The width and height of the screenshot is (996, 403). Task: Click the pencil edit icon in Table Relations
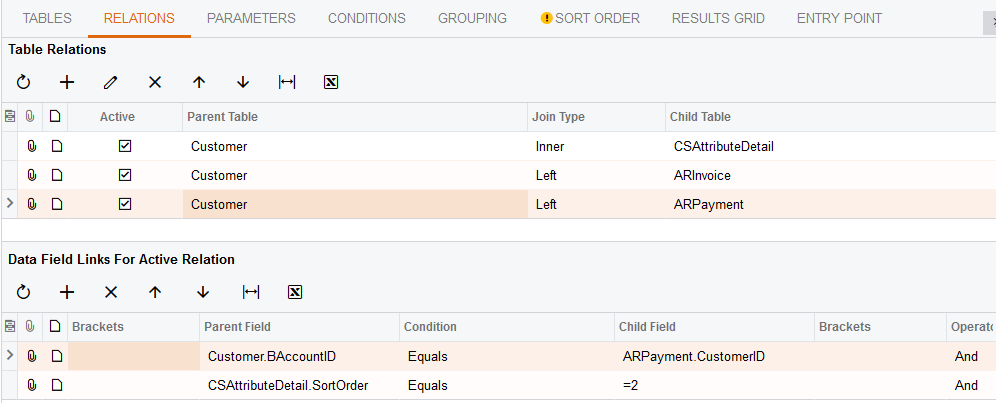(x=111, y=82)
